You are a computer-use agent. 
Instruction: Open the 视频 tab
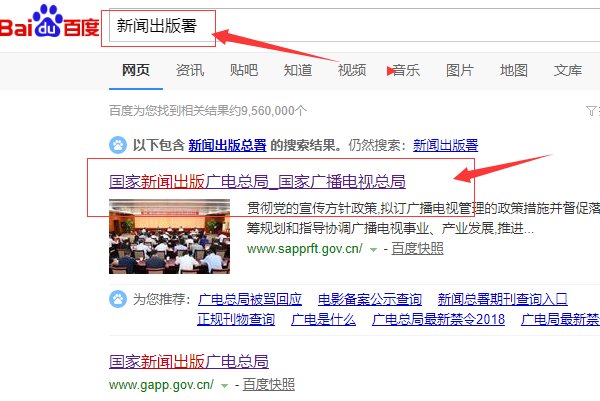point(352,70)
